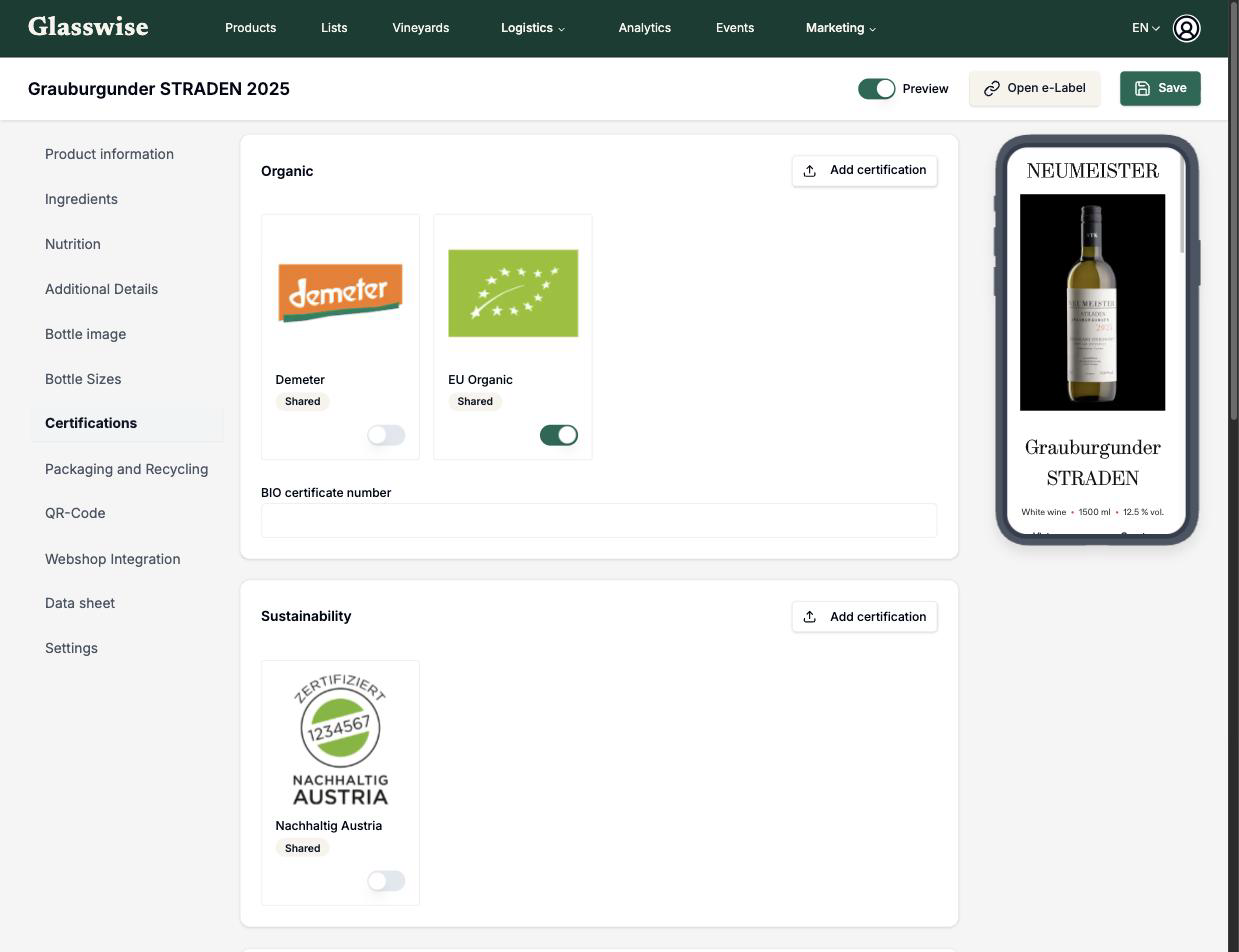1239x952 pixels.
Task: Go to Bottle image section
Action: tap(85, 334)
